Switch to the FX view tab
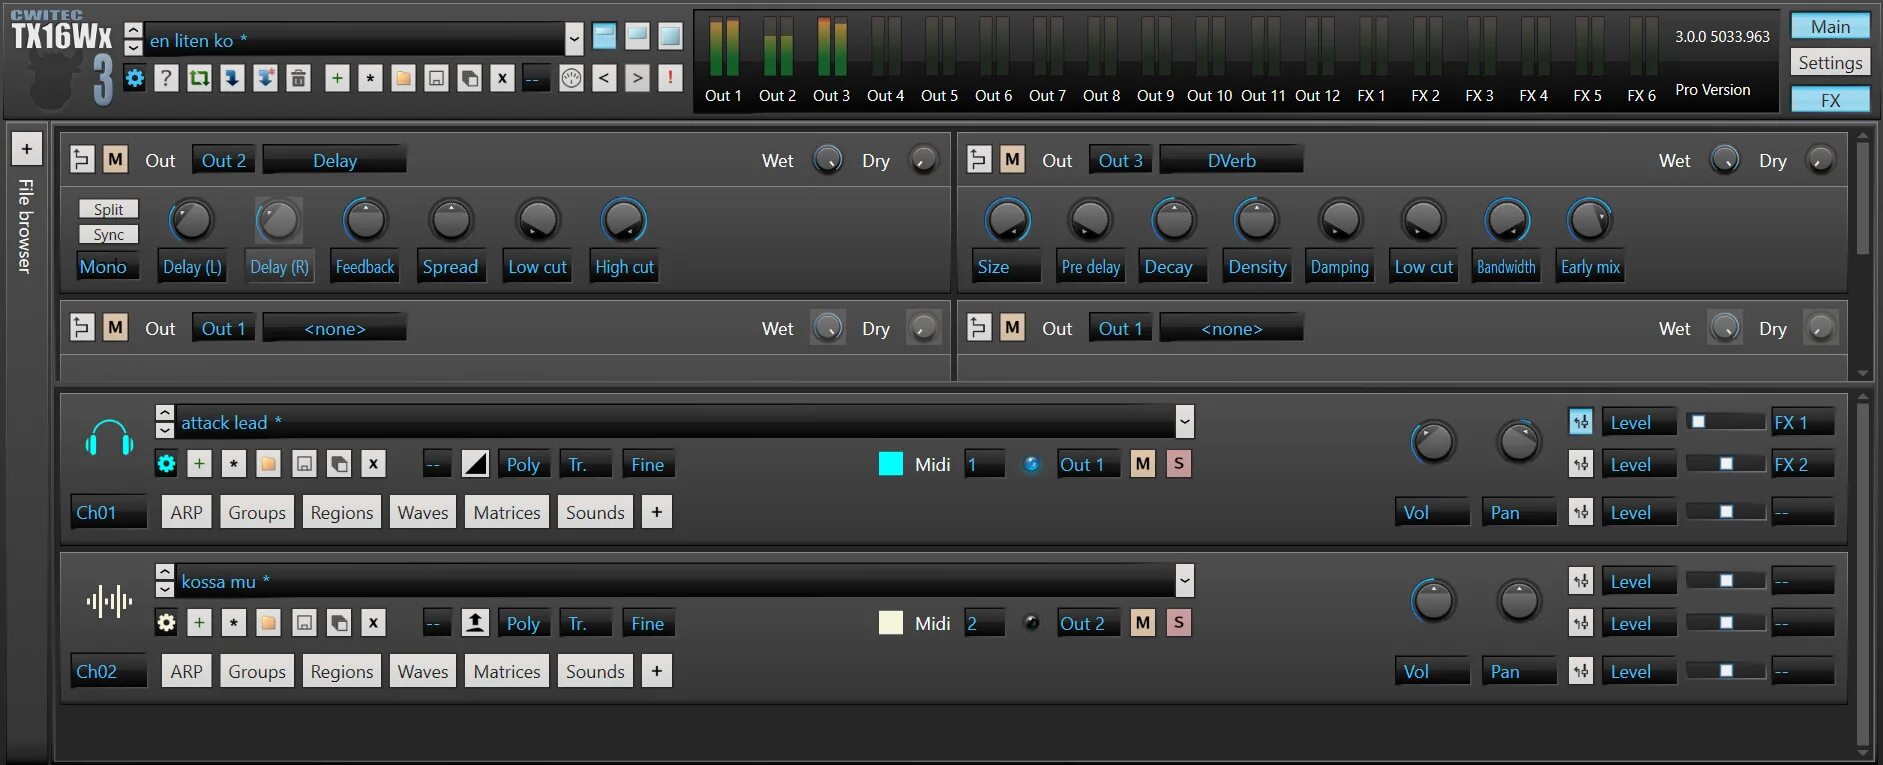Viewport: 1883px width, 765px height. point(1830,100)
